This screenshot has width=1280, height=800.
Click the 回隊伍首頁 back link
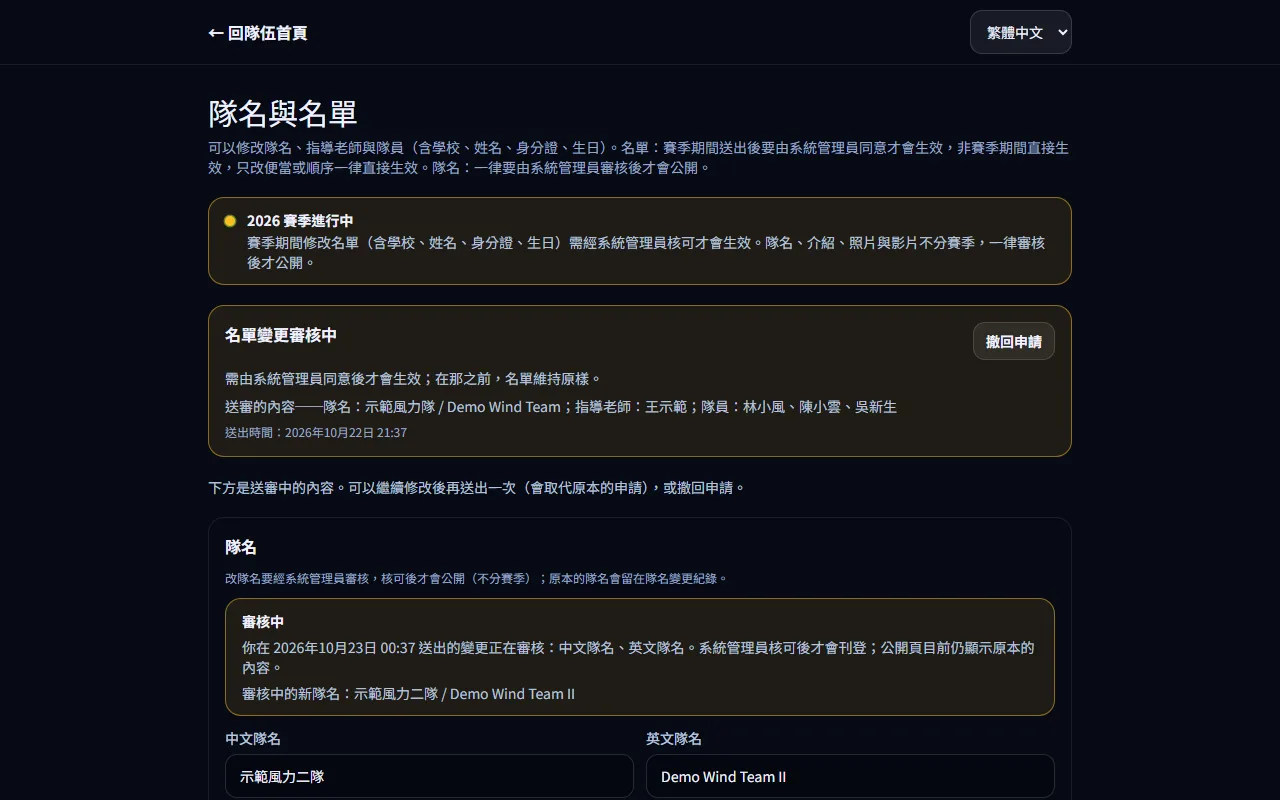click(x=258, y=33)
